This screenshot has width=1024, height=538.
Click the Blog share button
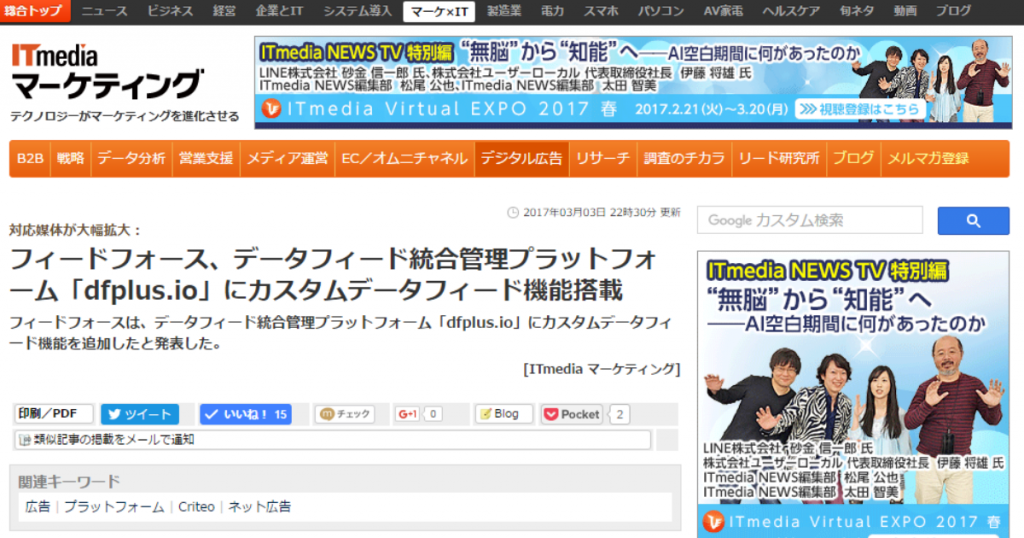point(503,414)
